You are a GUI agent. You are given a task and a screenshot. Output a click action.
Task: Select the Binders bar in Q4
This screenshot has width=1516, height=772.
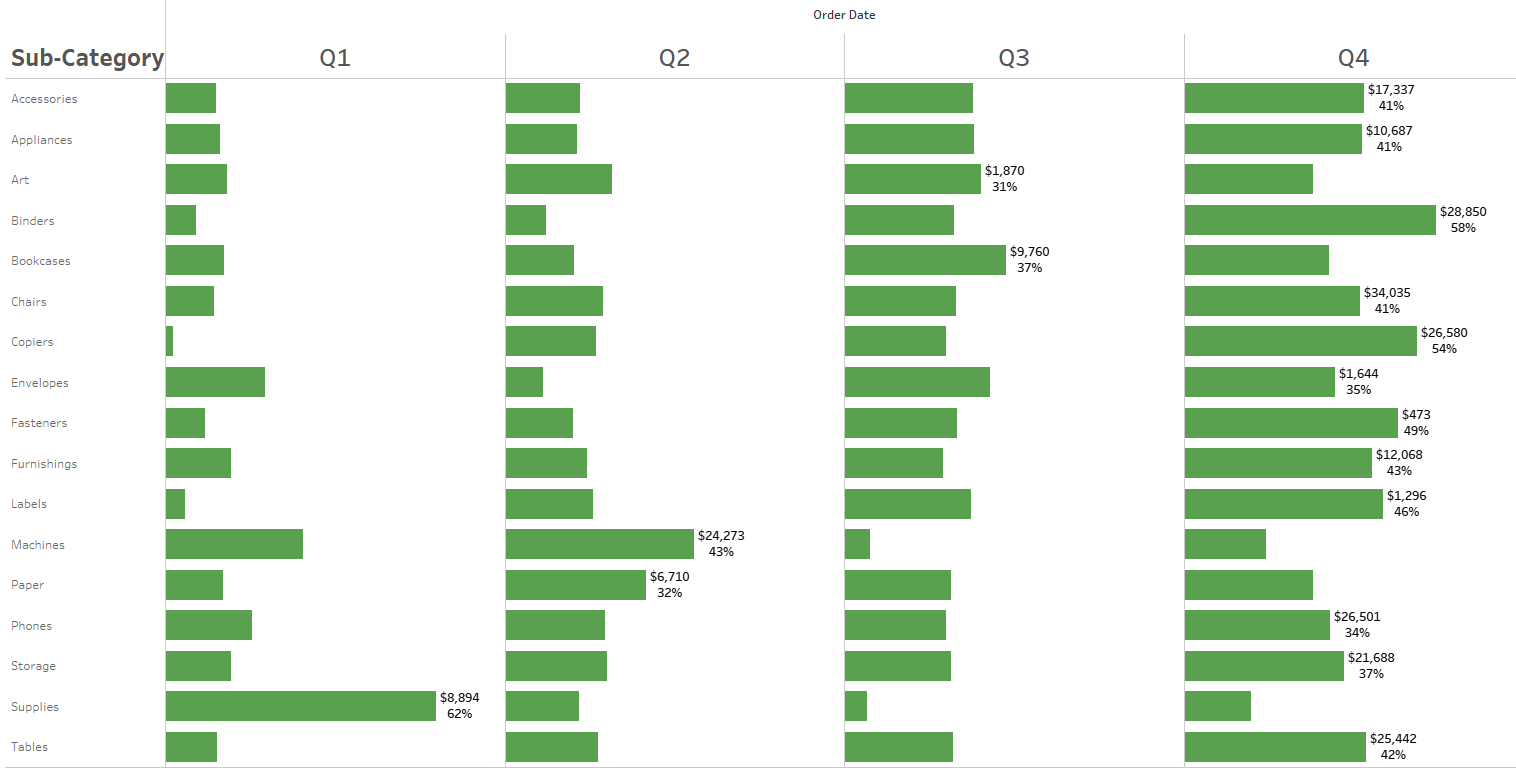[1310, 220]
